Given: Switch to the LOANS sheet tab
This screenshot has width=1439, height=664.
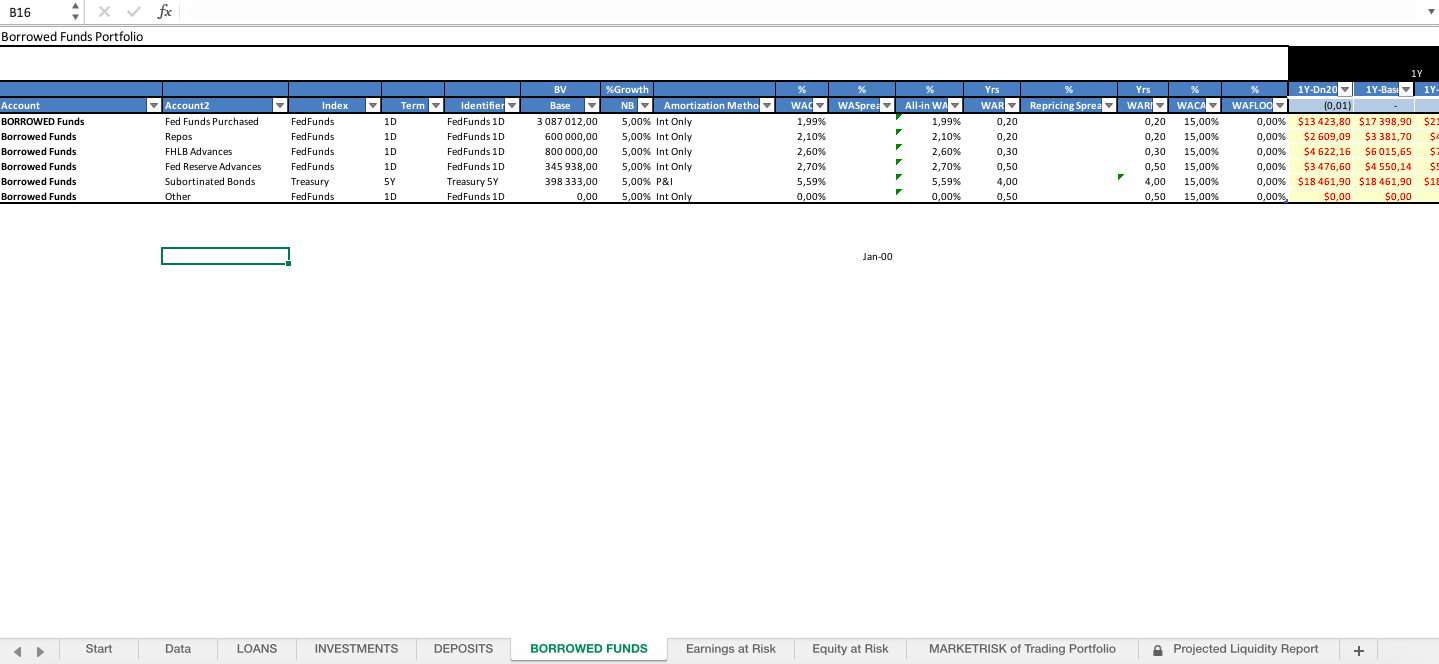Looking at the screenshot, I should pyautogui.click(x=257, y=650).
